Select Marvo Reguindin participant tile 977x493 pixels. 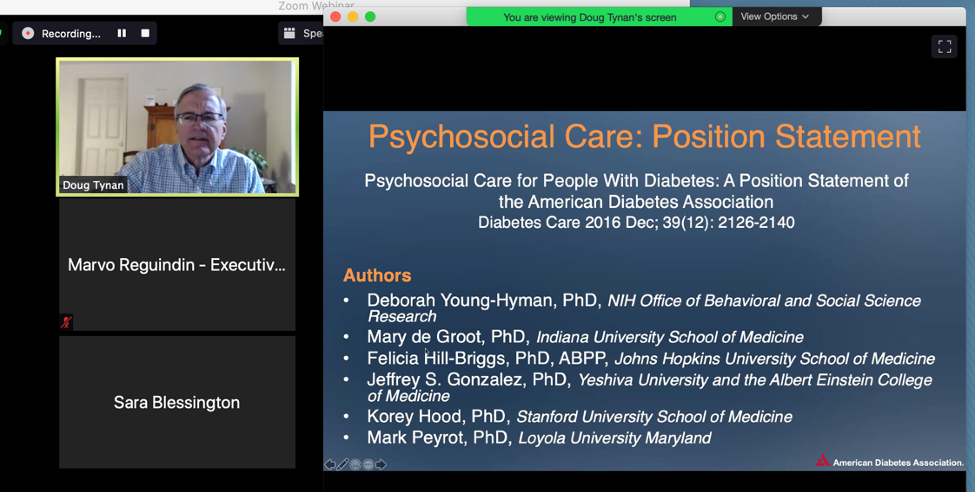[x=177, y=265]
